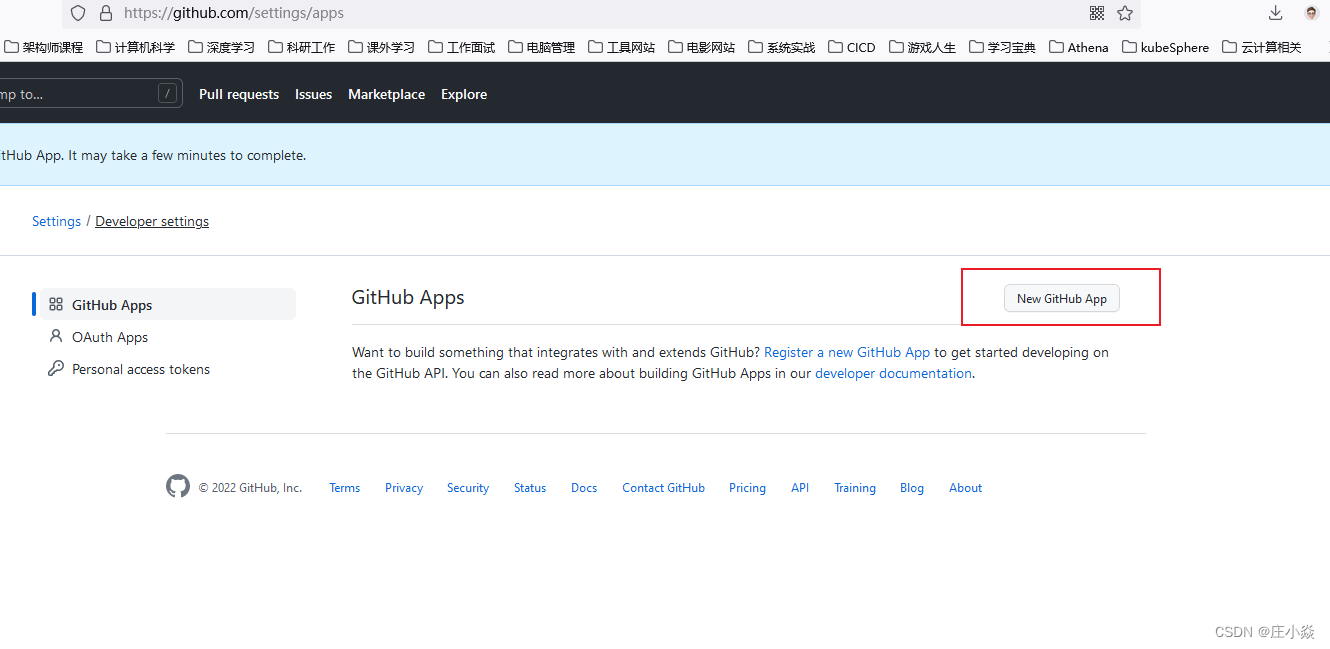Open the 系统实战 bookmark folder
Viewport: 1330px width, 649px height.
(x=781, y=47)
